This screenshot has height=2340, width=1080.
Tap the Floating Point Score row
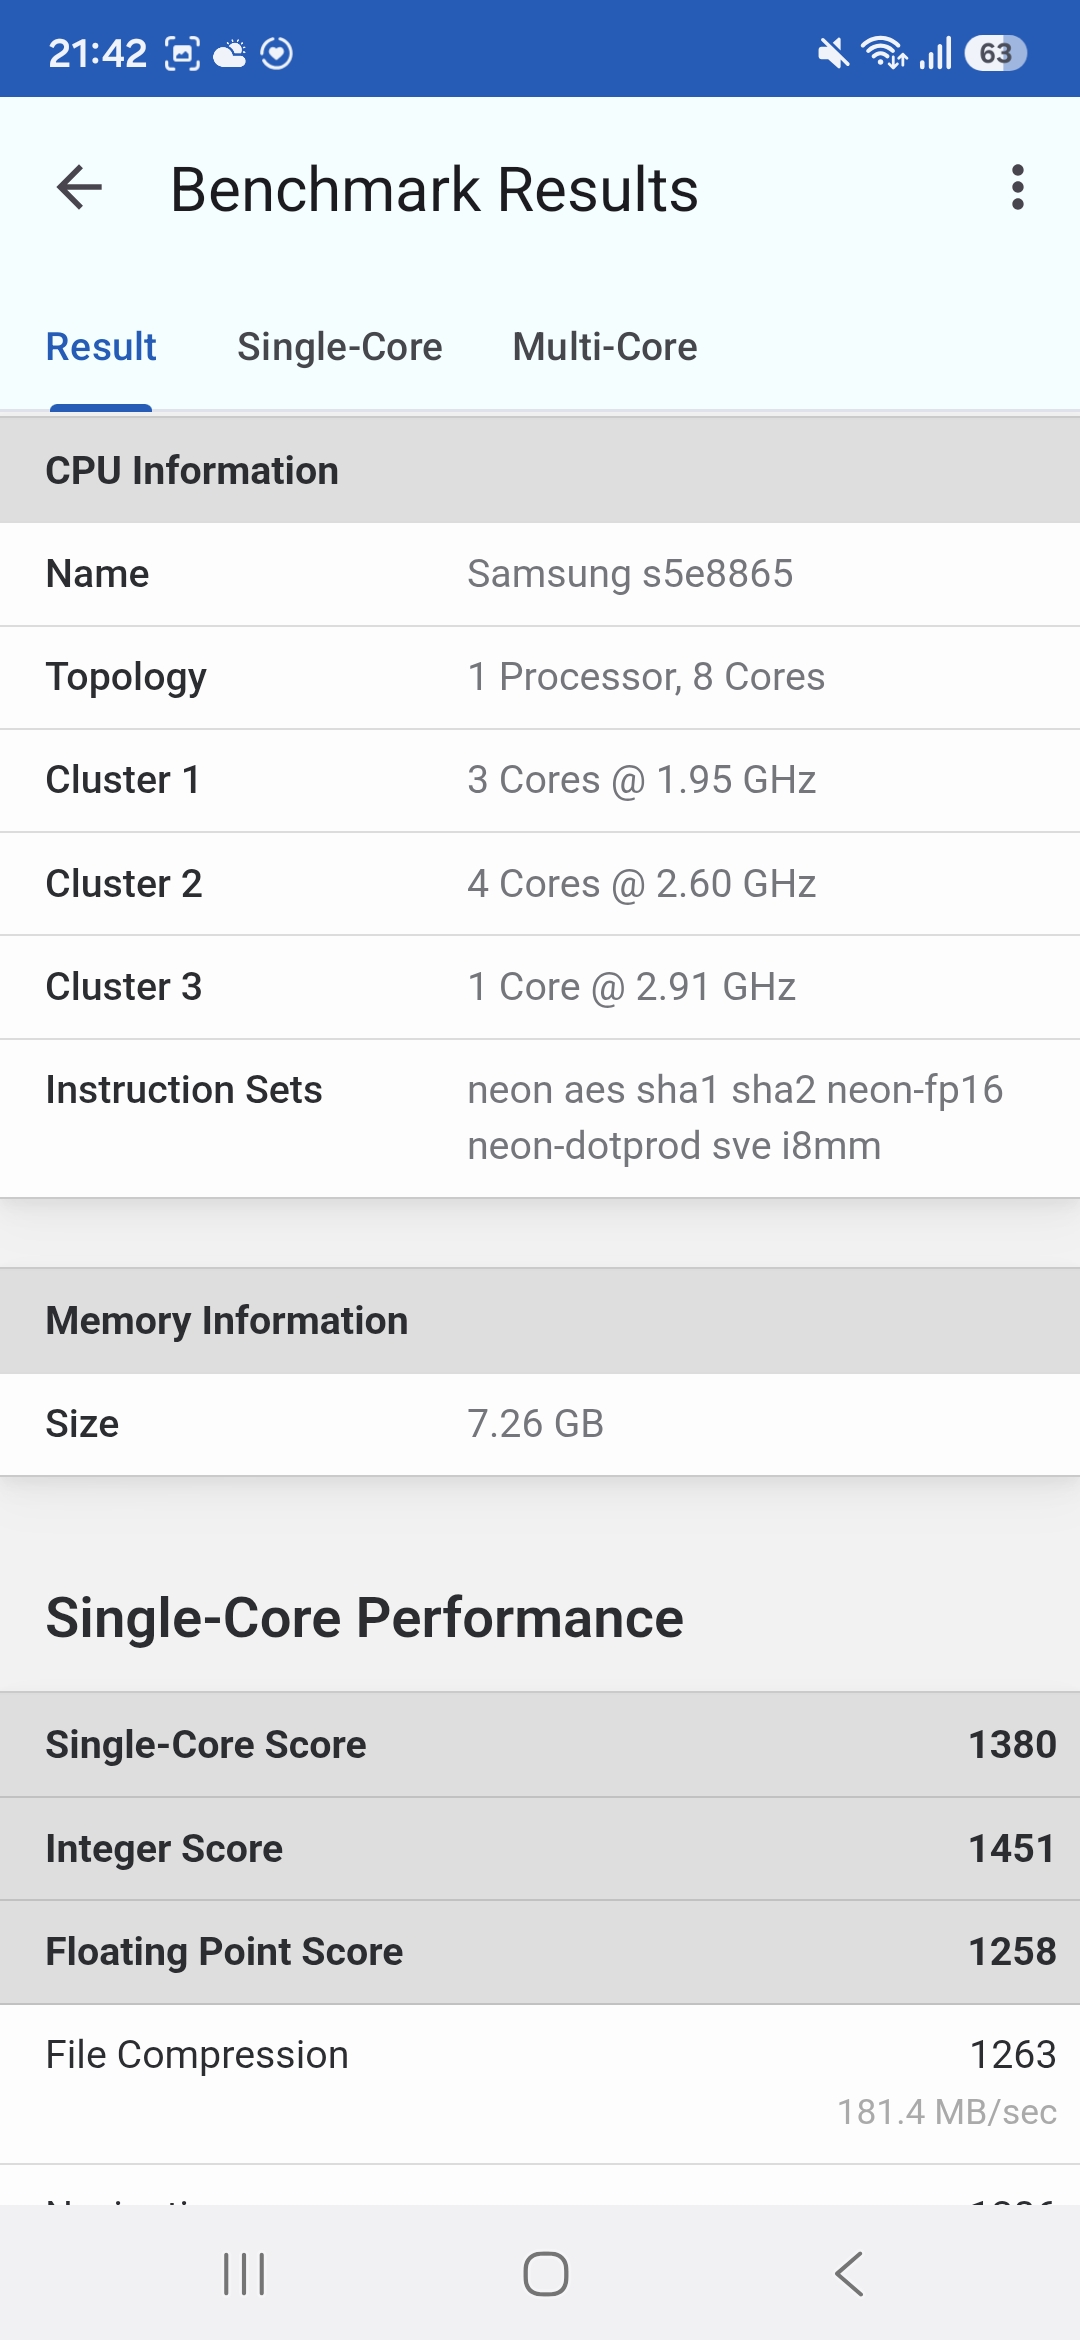(x=540, y=1952)
